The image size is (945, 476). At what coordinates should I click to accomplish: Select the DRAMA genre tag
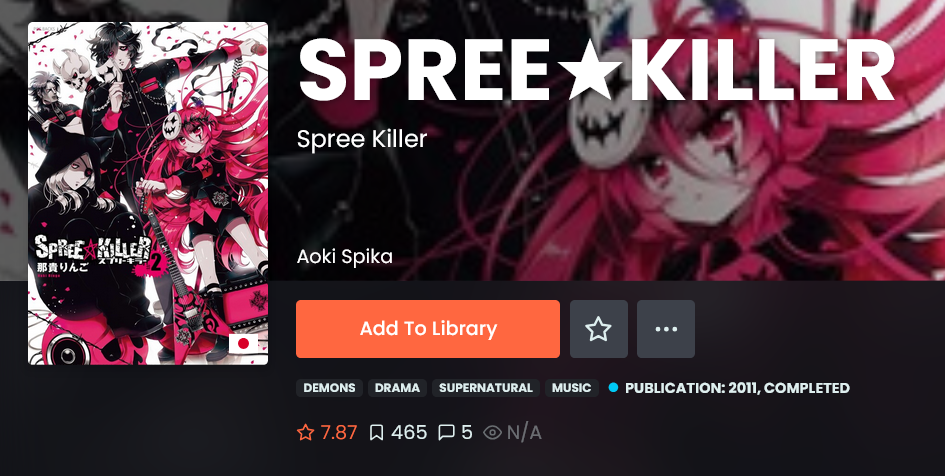click(x=397, y=388)
